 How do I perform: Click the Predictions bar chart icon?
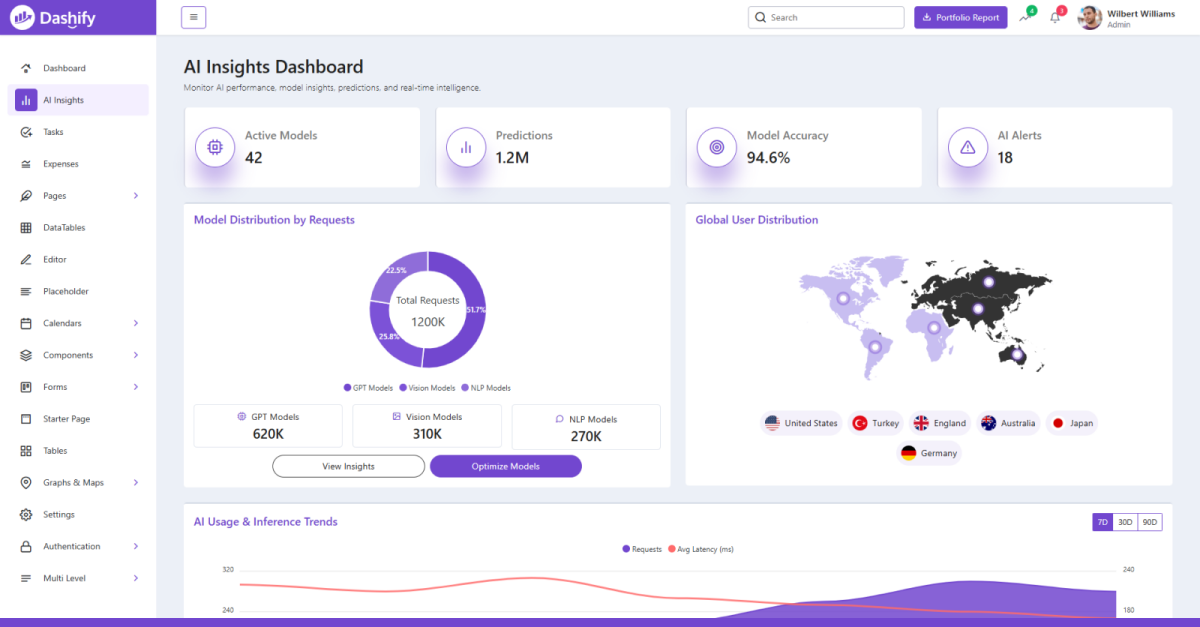[466, 147]
